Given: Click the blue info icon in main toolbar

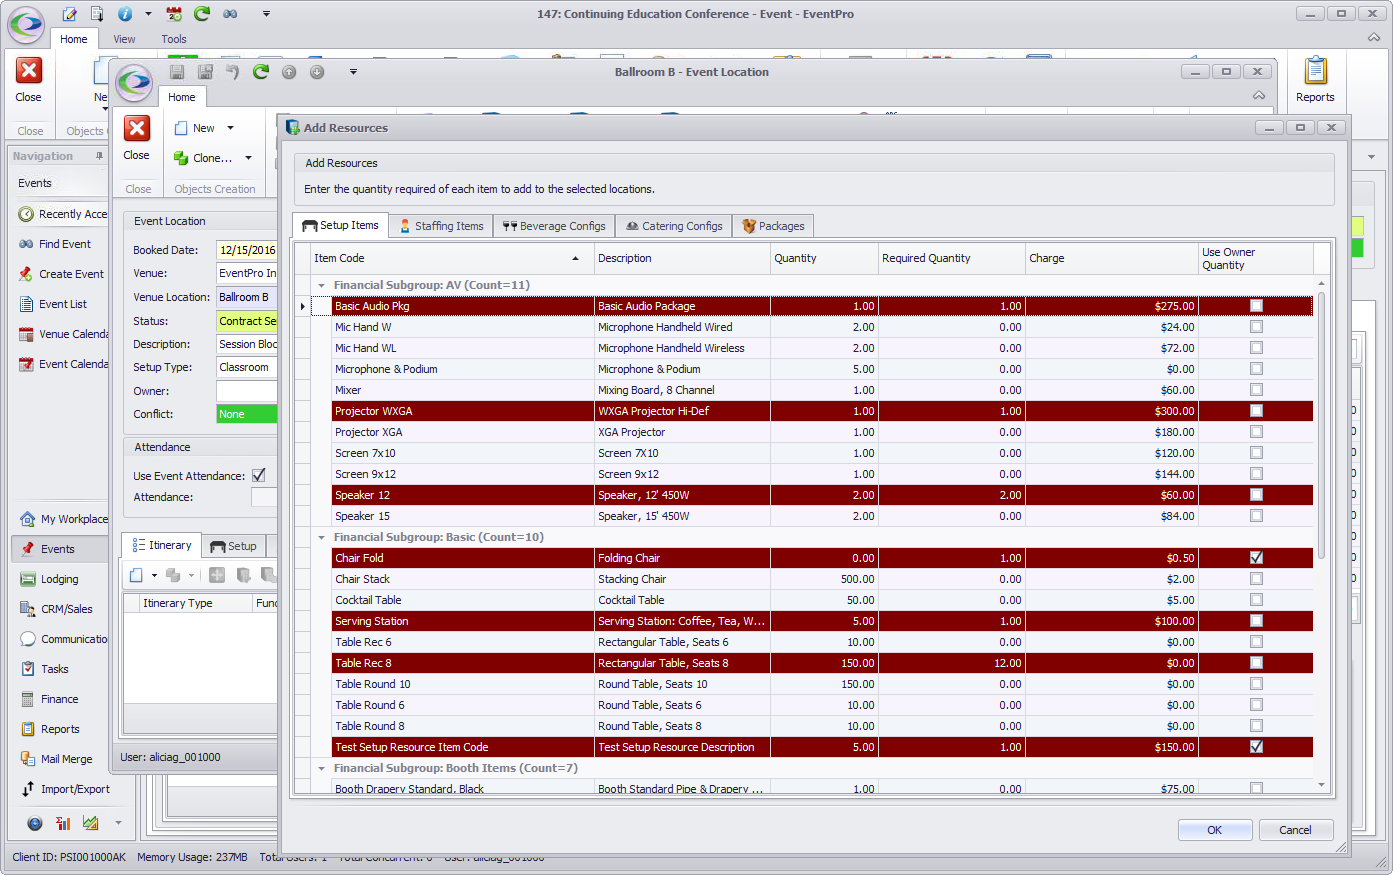Looking at the screenshot, I should tap(125, 14).
